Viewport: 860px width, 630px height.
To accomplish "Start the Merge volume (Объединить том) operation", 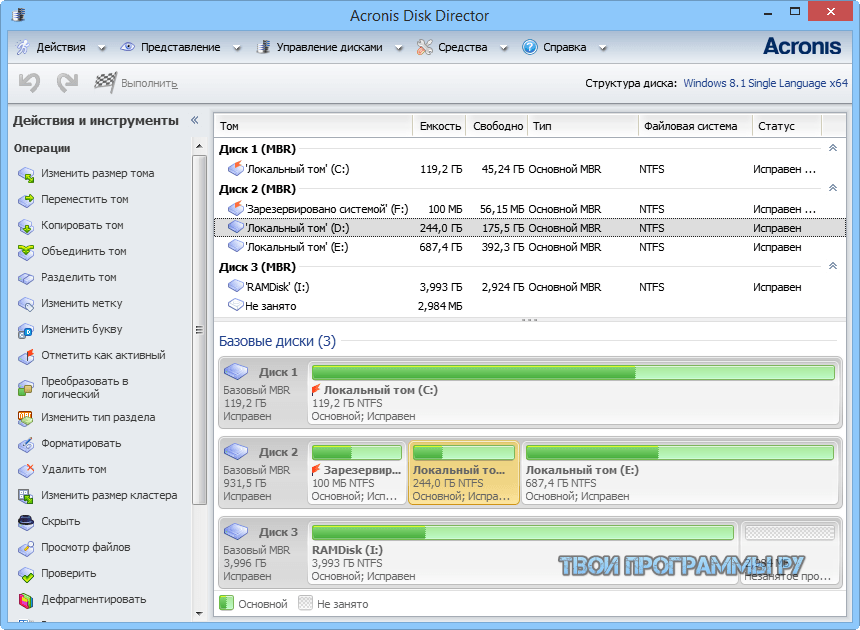I will [x=24, y=251].
